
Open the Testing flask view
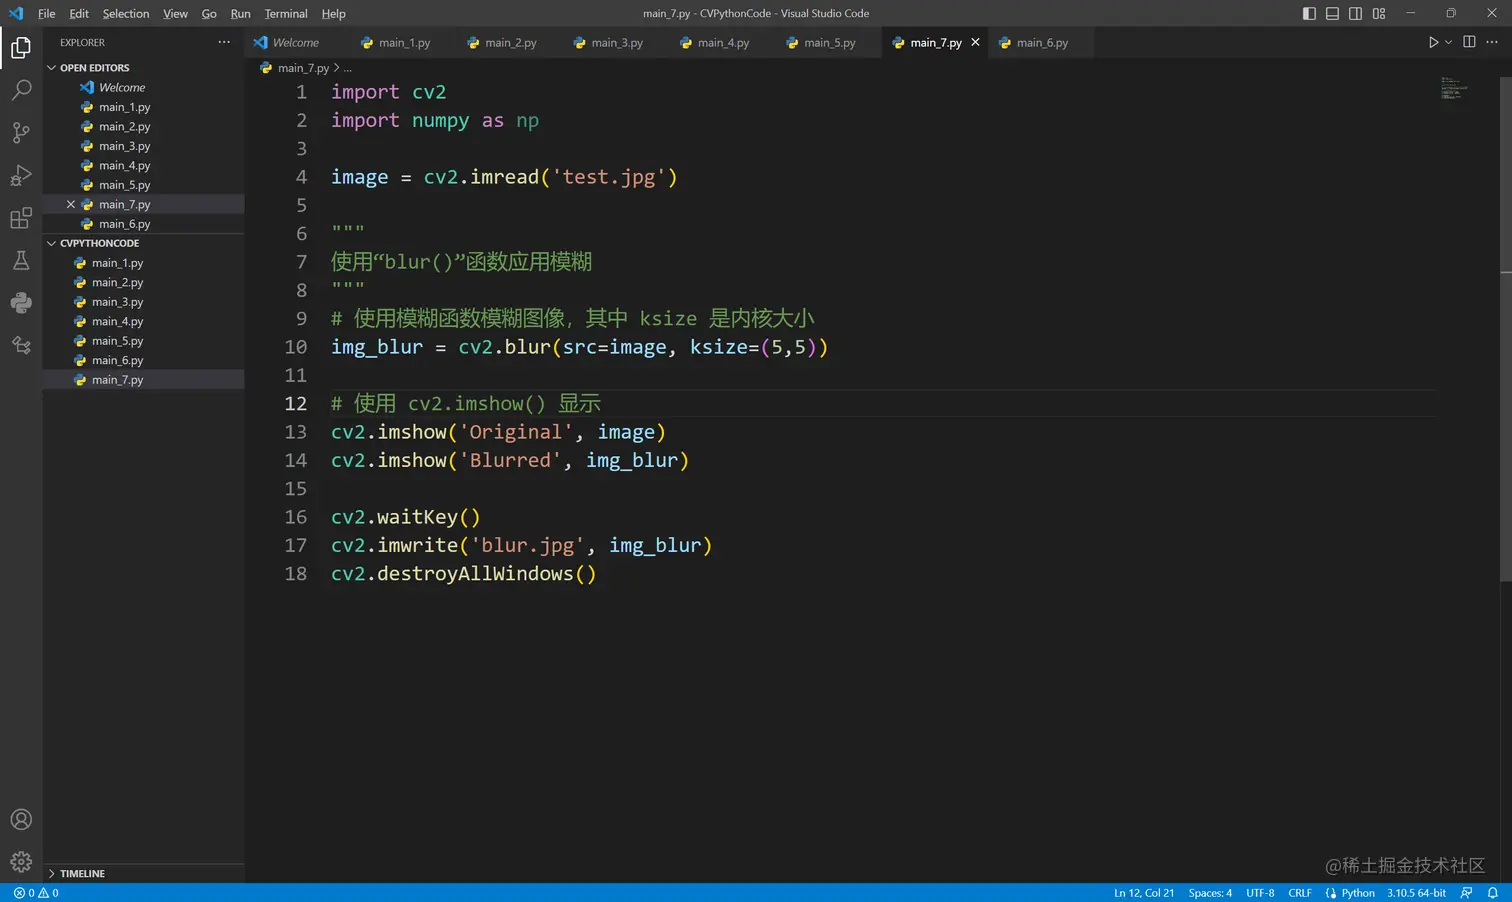pyautogui.click(x=21, y=261)
